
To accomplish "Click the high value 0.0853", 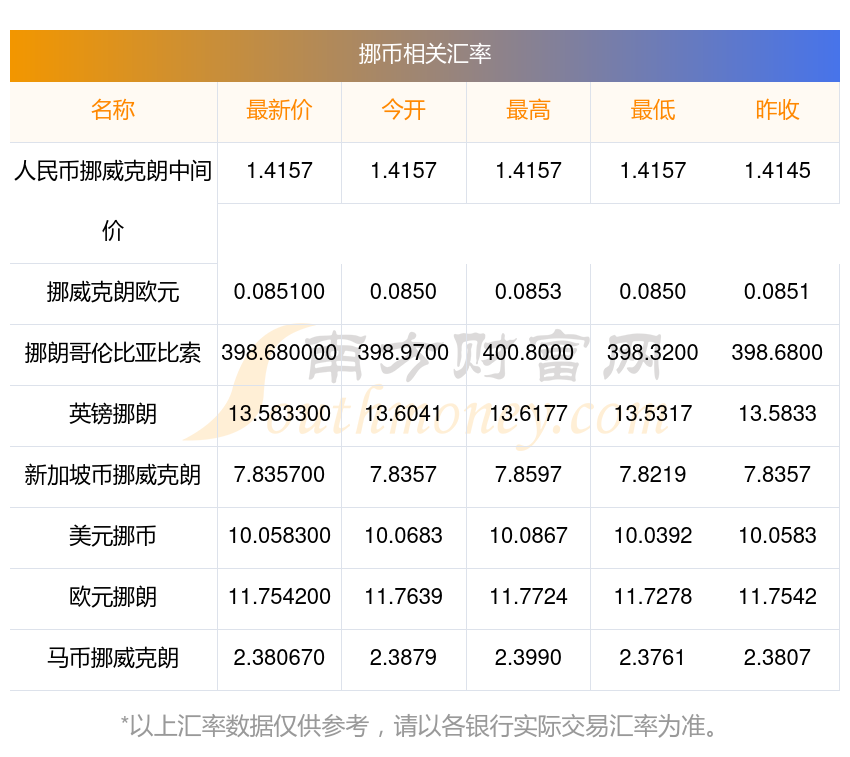I will click(x=528, y=292).
